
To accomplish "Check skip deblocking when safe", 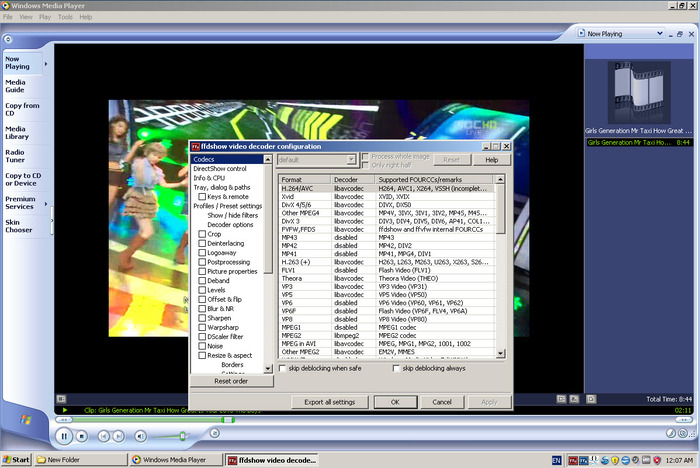I will coord(282,368).
